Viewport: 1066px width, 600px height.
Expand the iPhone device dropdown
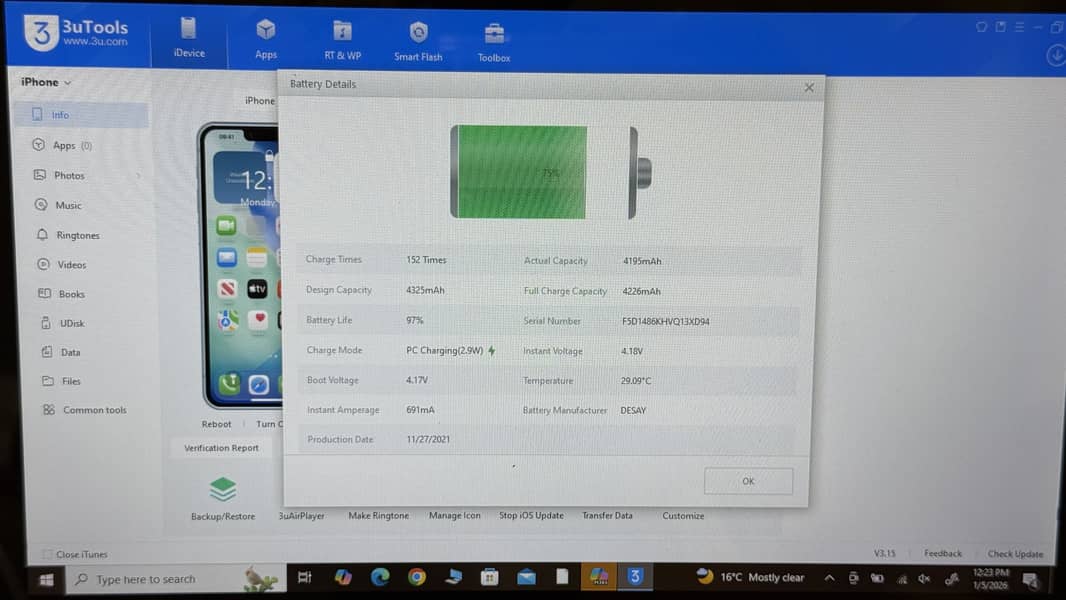(47, 82)
